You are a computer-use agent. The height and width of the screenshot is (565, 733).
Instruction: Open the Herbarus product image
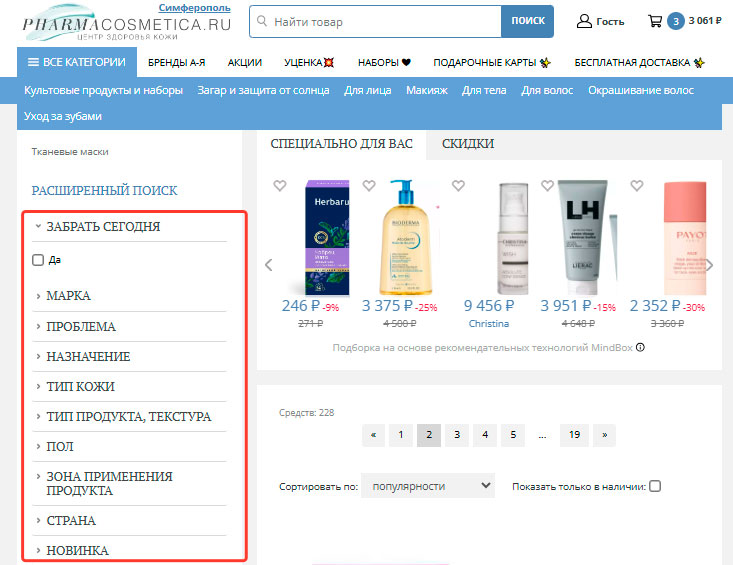pos(327,238)
